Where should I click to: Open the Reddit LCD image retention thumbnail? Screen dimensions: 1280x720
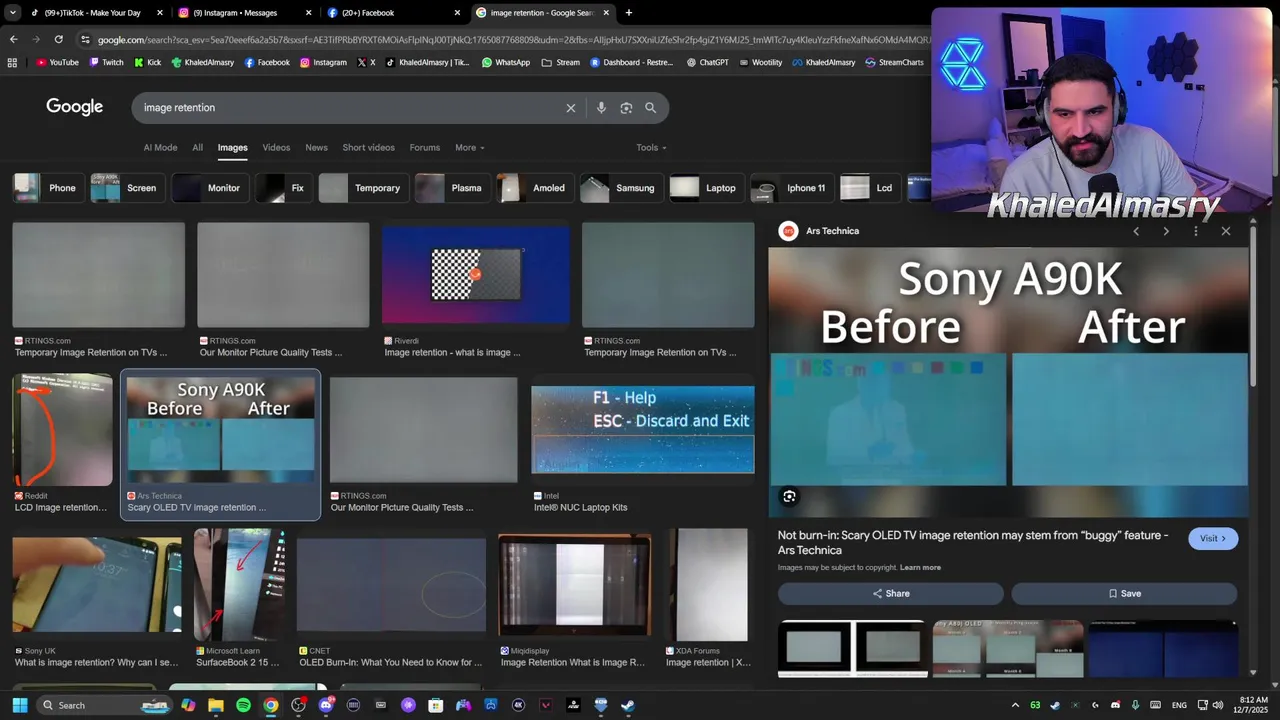pyautogui.click(x=62, y=430)
